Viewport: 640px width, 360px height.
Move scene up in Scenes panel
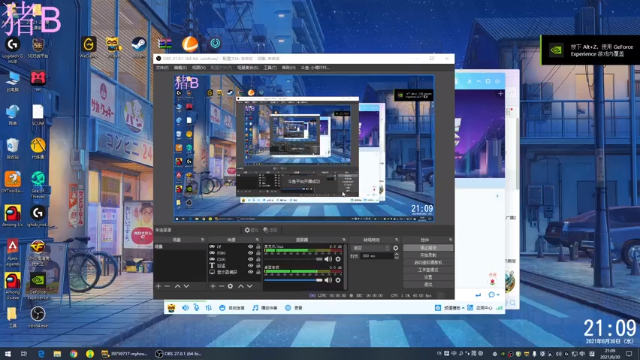[x=177, y=287]
